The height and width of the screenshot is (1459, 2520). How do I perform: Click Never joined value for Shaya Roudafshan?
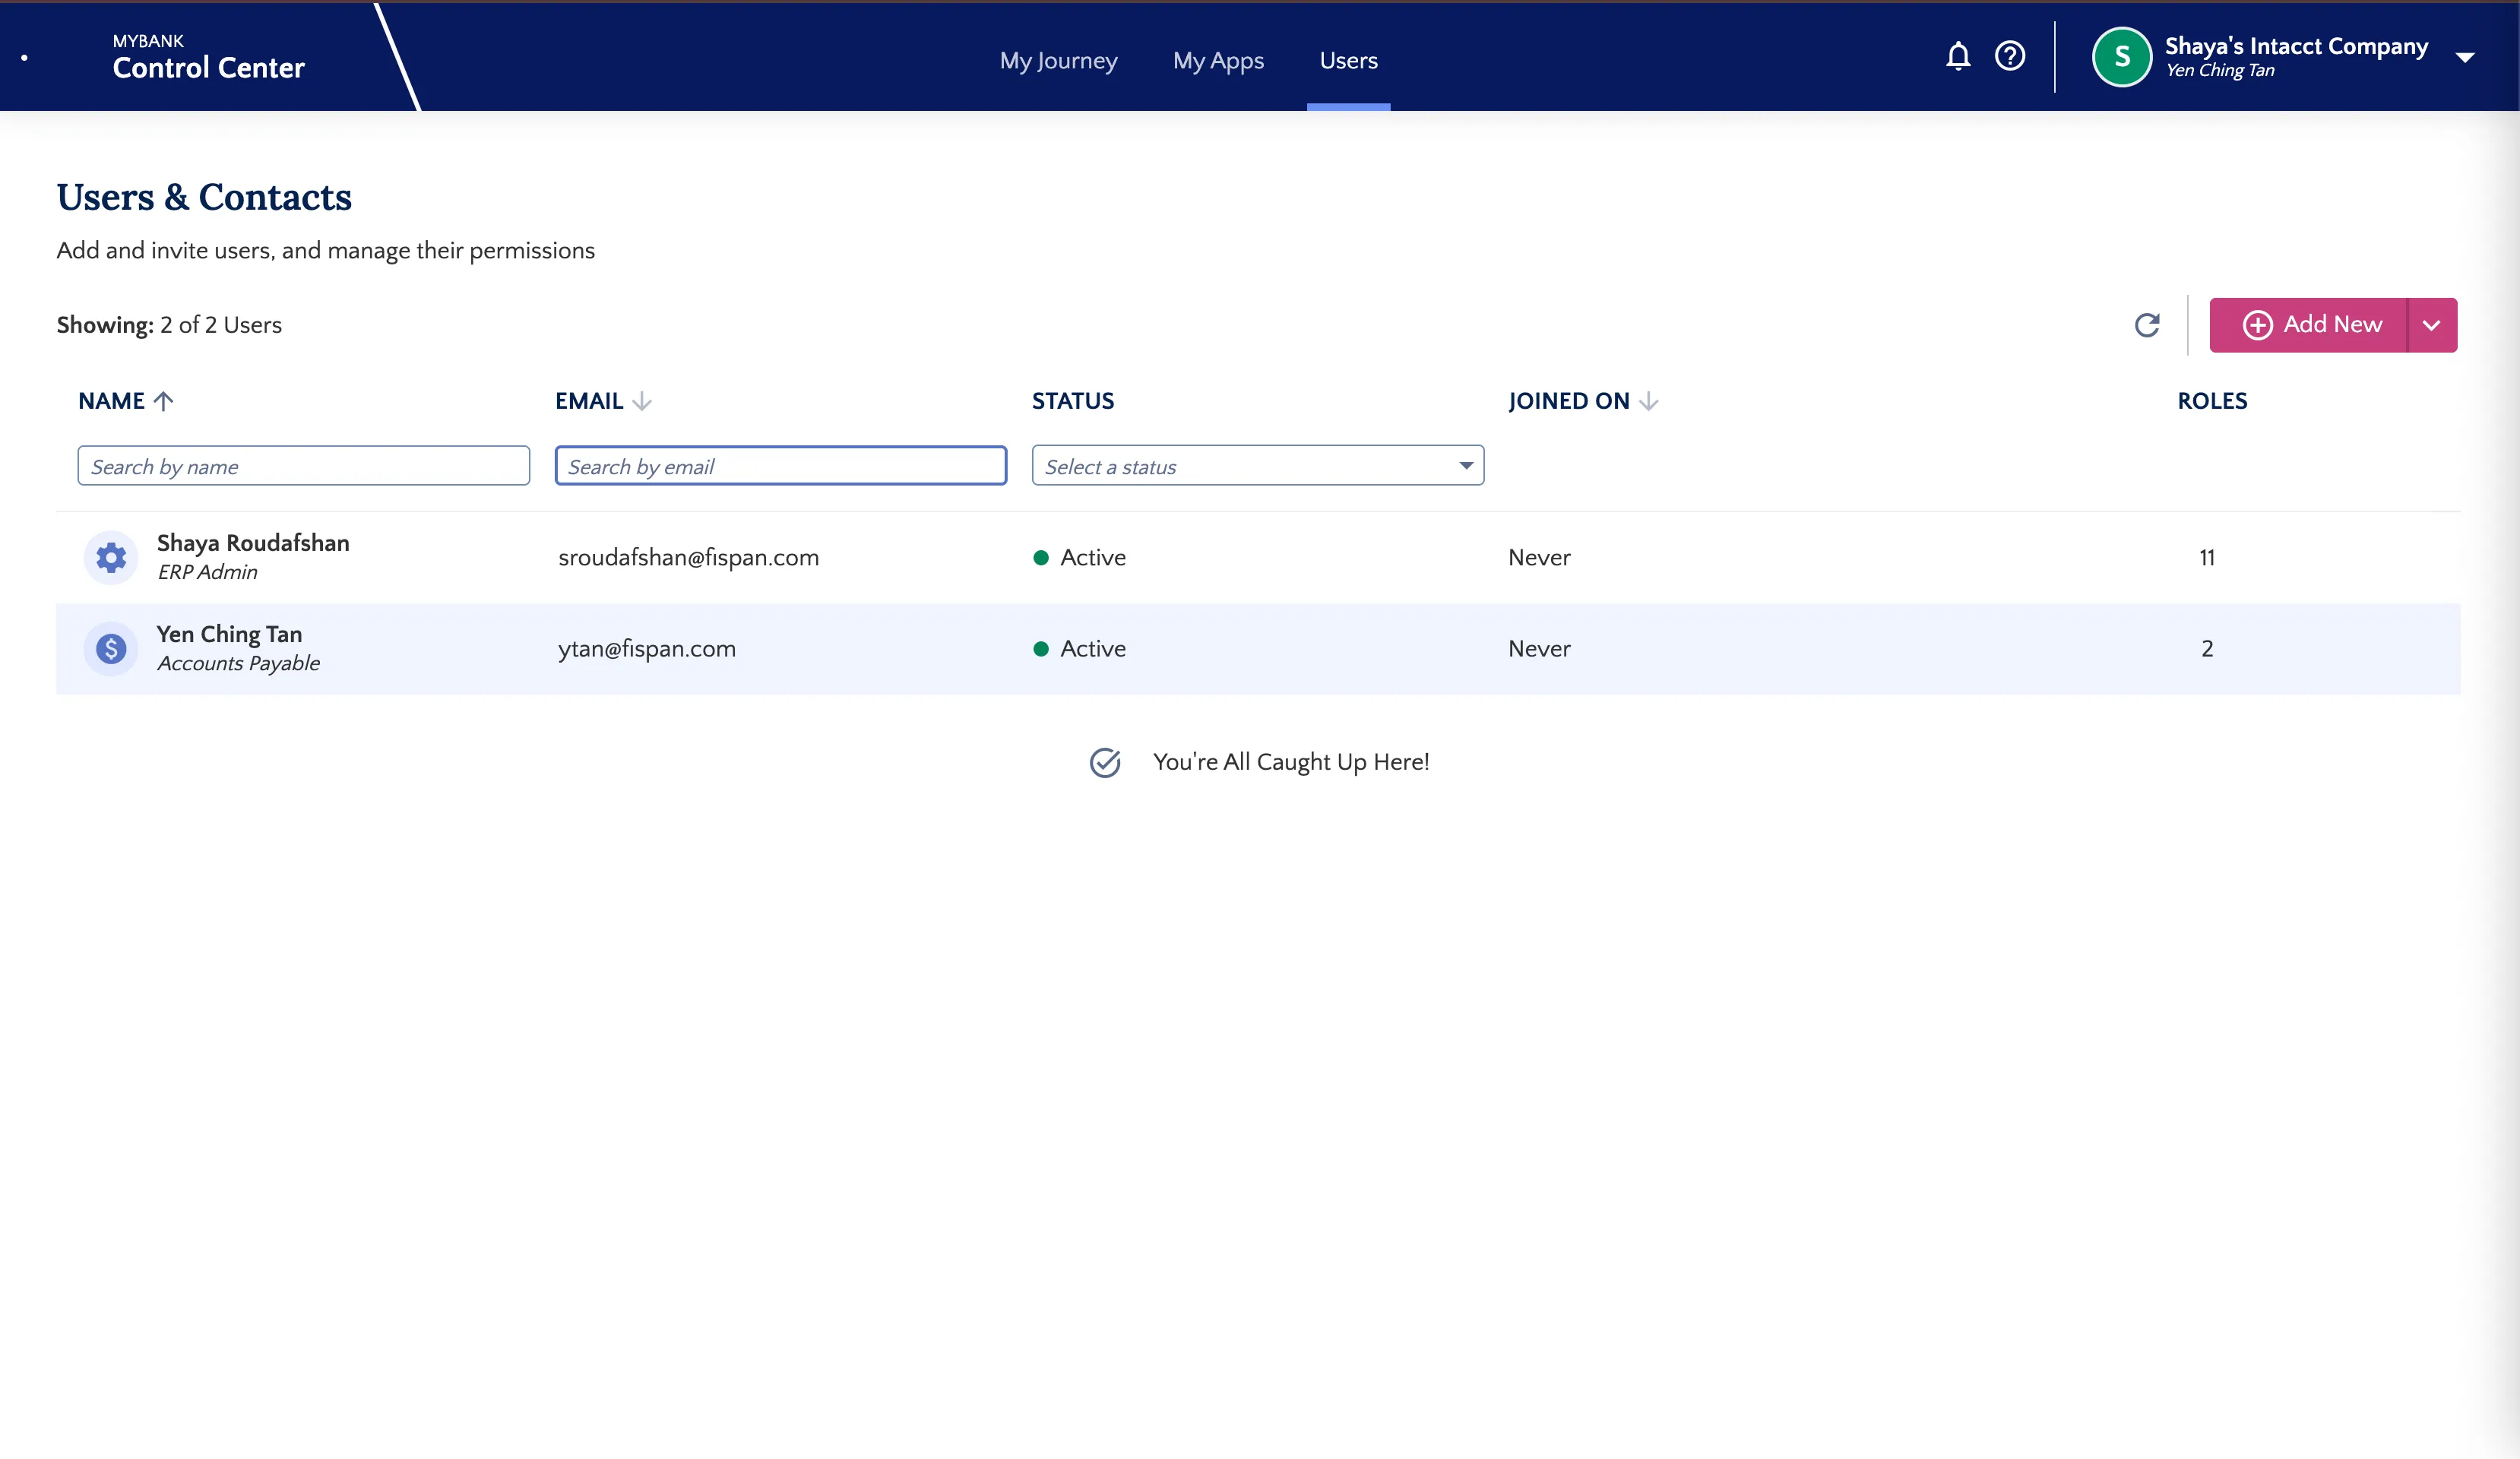1539,558
